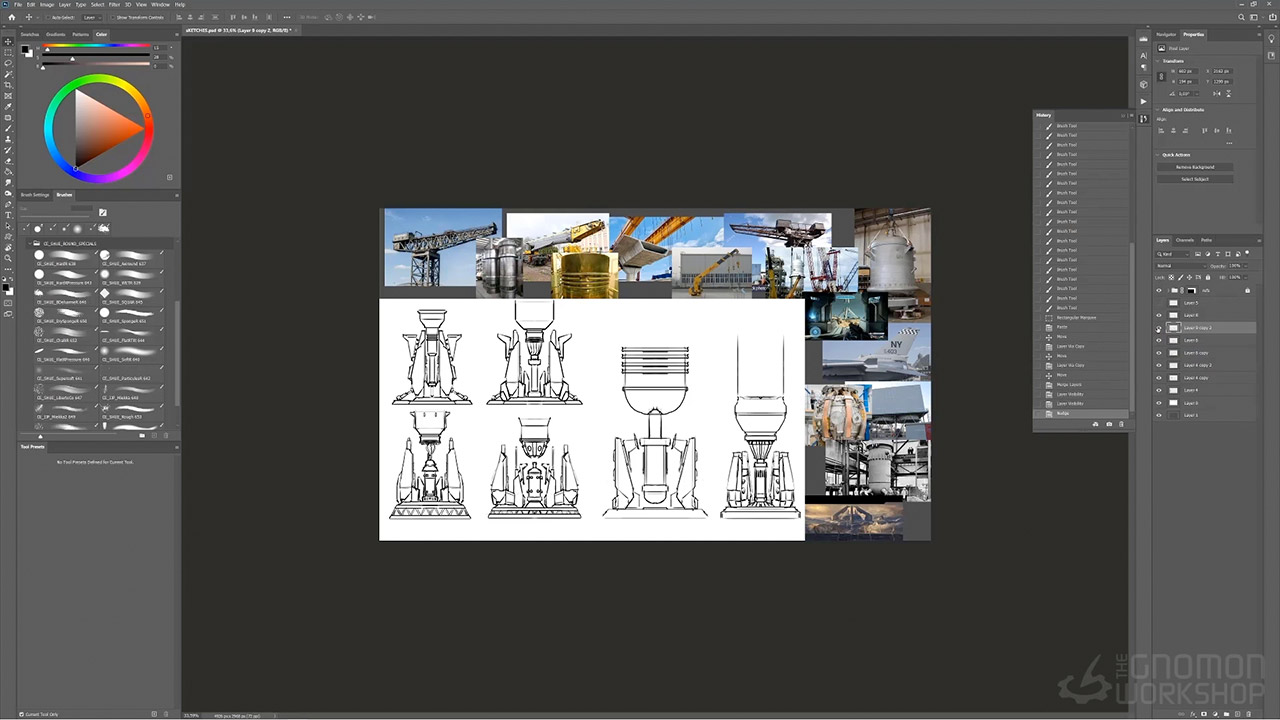Expand the refs layer group arrow
1280x720 pixels.
1168,290
